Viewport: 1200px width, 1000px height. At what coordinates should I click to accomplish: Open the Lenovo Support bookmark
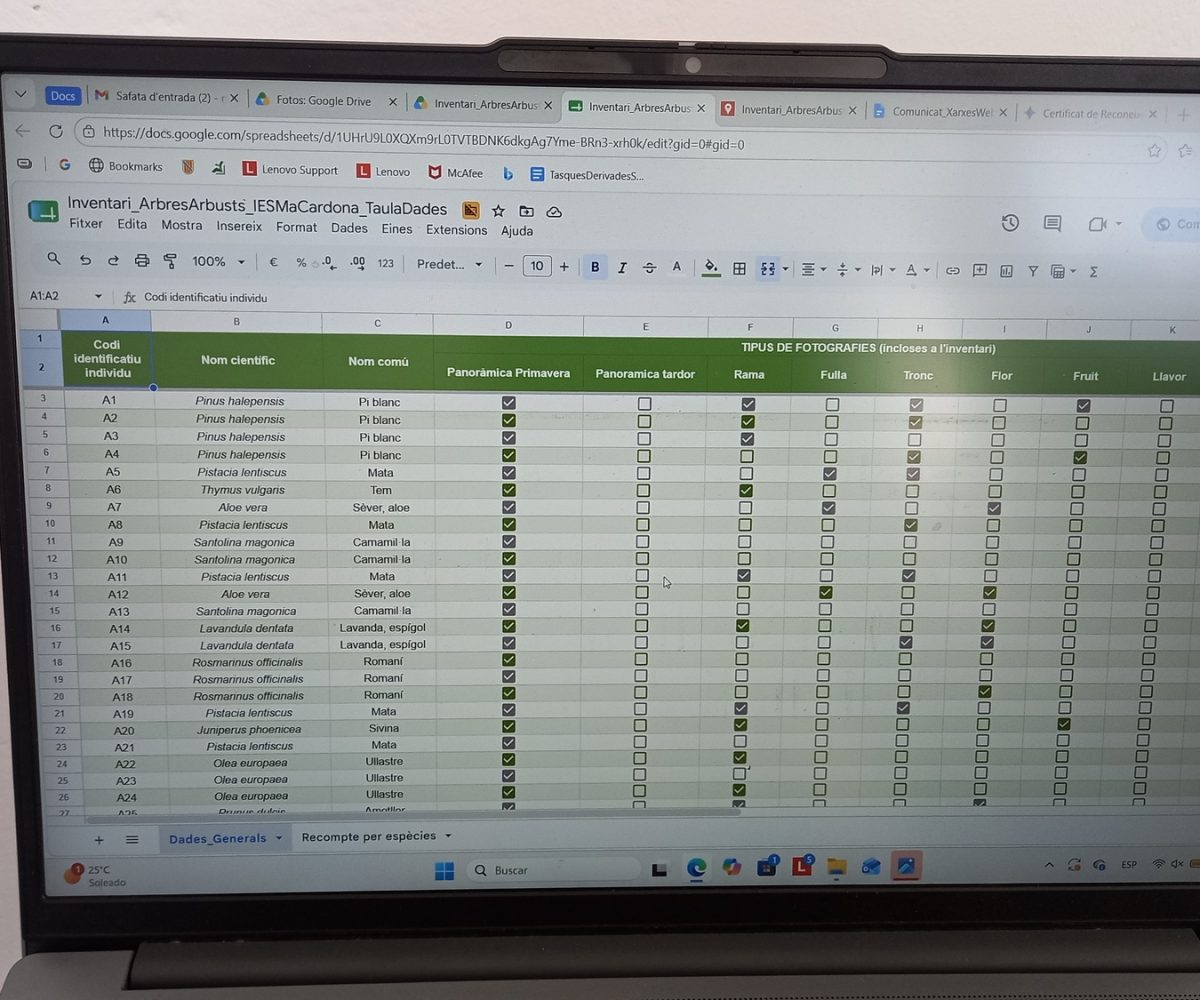(x=290, y=170)
